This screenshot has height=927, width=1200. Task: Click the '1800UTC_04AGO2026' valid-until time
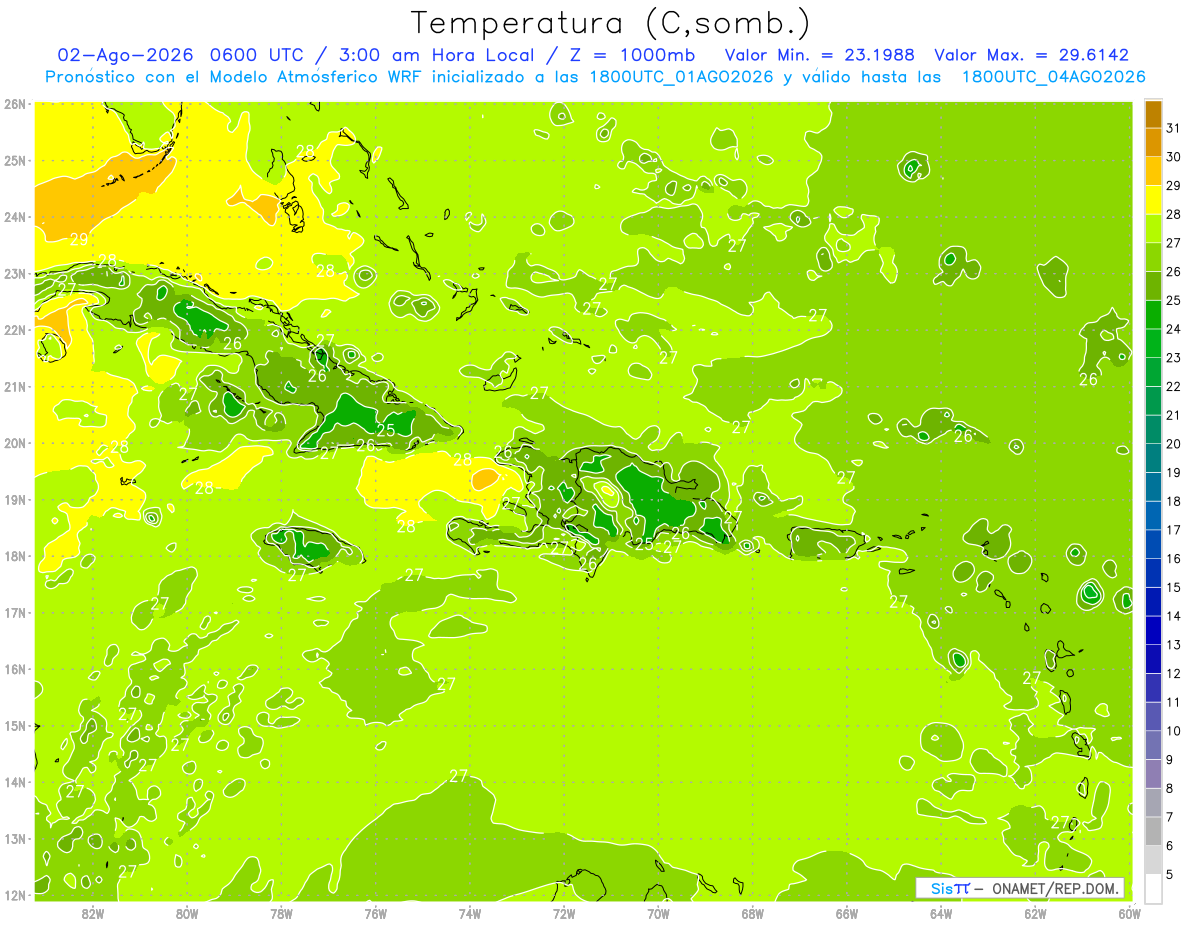(x=1053, y=77)
